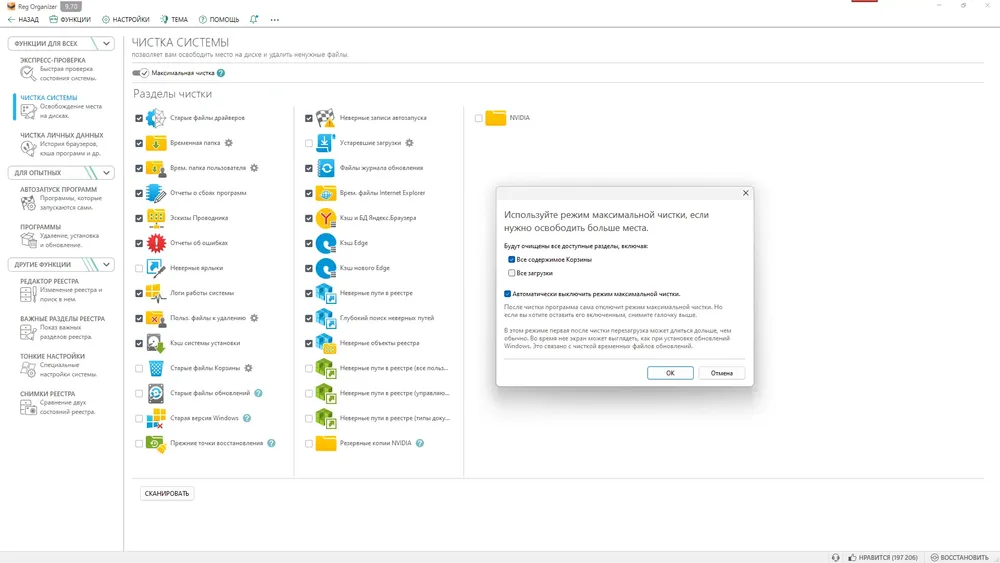Click the Сканировать button
The image size is (1000, 563).
(167, 494)
